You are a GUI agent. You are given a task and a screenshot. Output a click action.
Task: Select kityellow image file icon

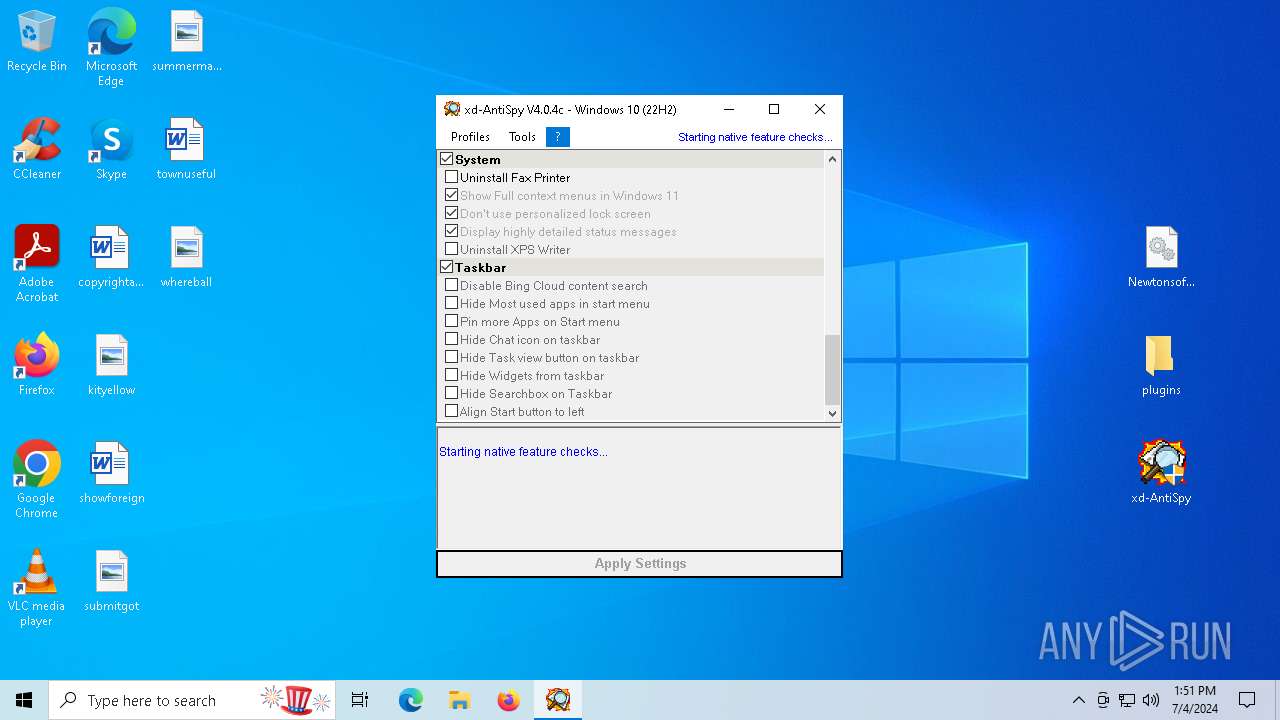(111, 365)
